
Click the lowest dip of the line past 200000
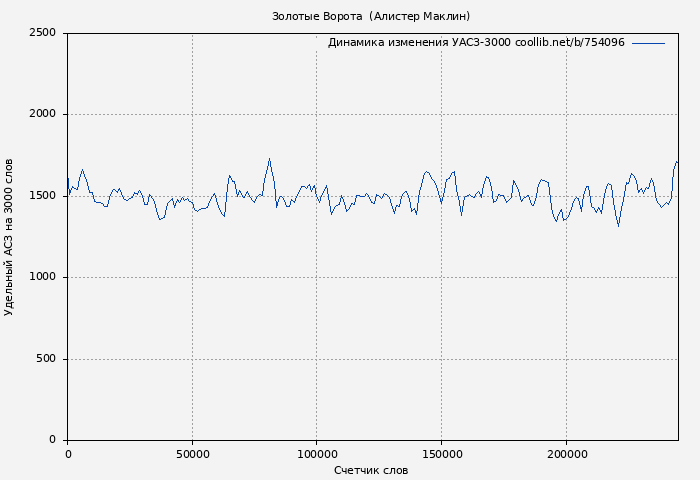pyautogui.click(x=618, y=226)
